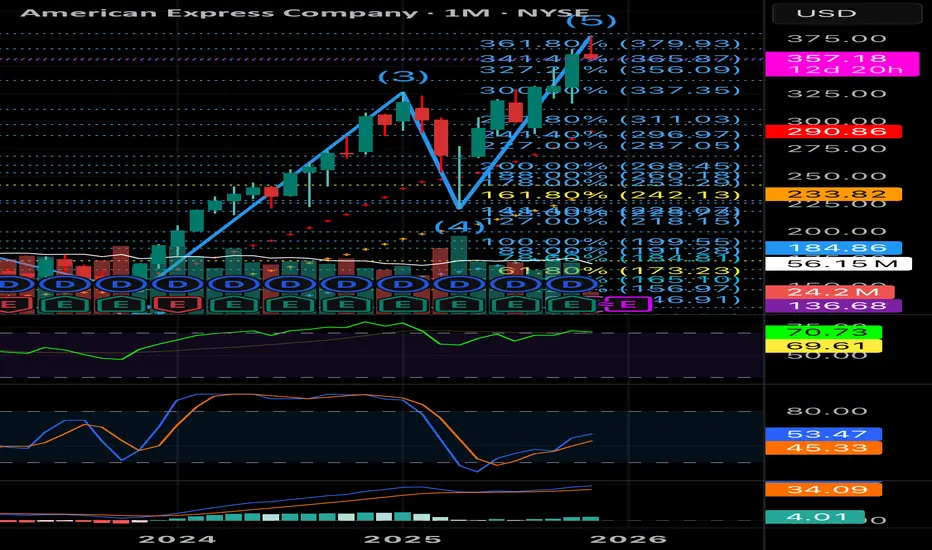Click the orange 34.09 MACD value label
The width and height of the screenshot is (932, 550).
[823, 490]
